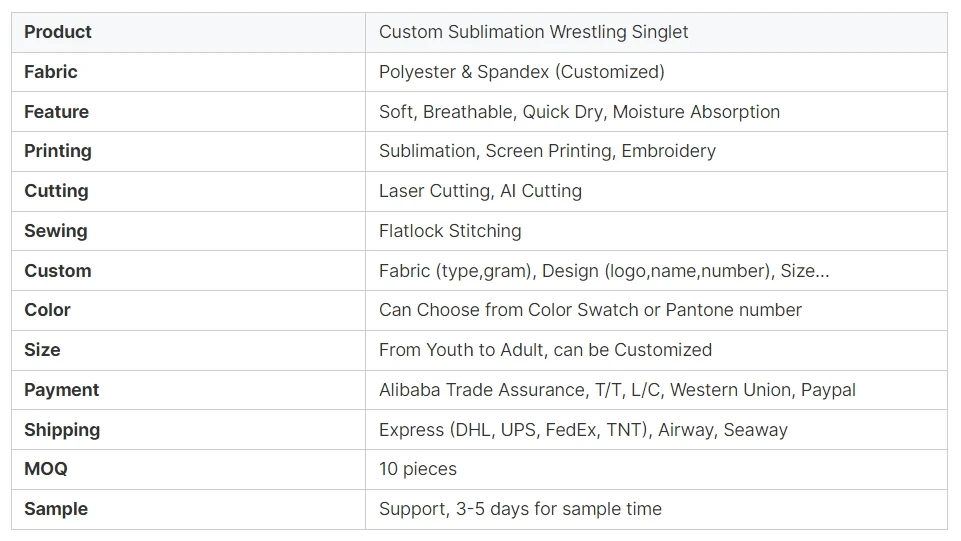
Task: Click the "Feature" row header
Action: 56,112
